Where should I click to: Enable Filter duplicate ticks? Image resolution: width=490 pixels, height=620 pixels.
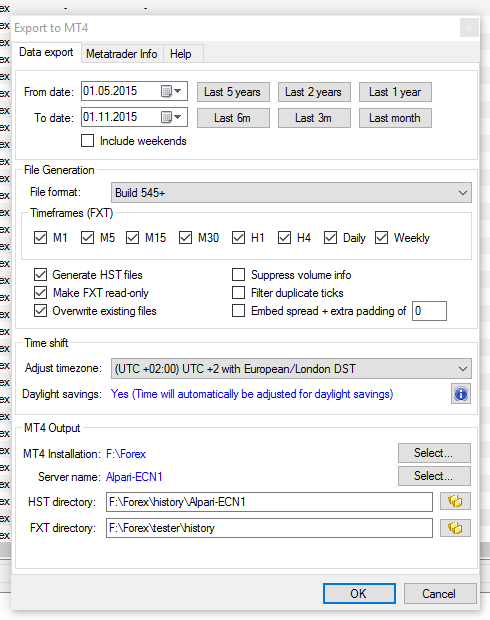[238, 293]
